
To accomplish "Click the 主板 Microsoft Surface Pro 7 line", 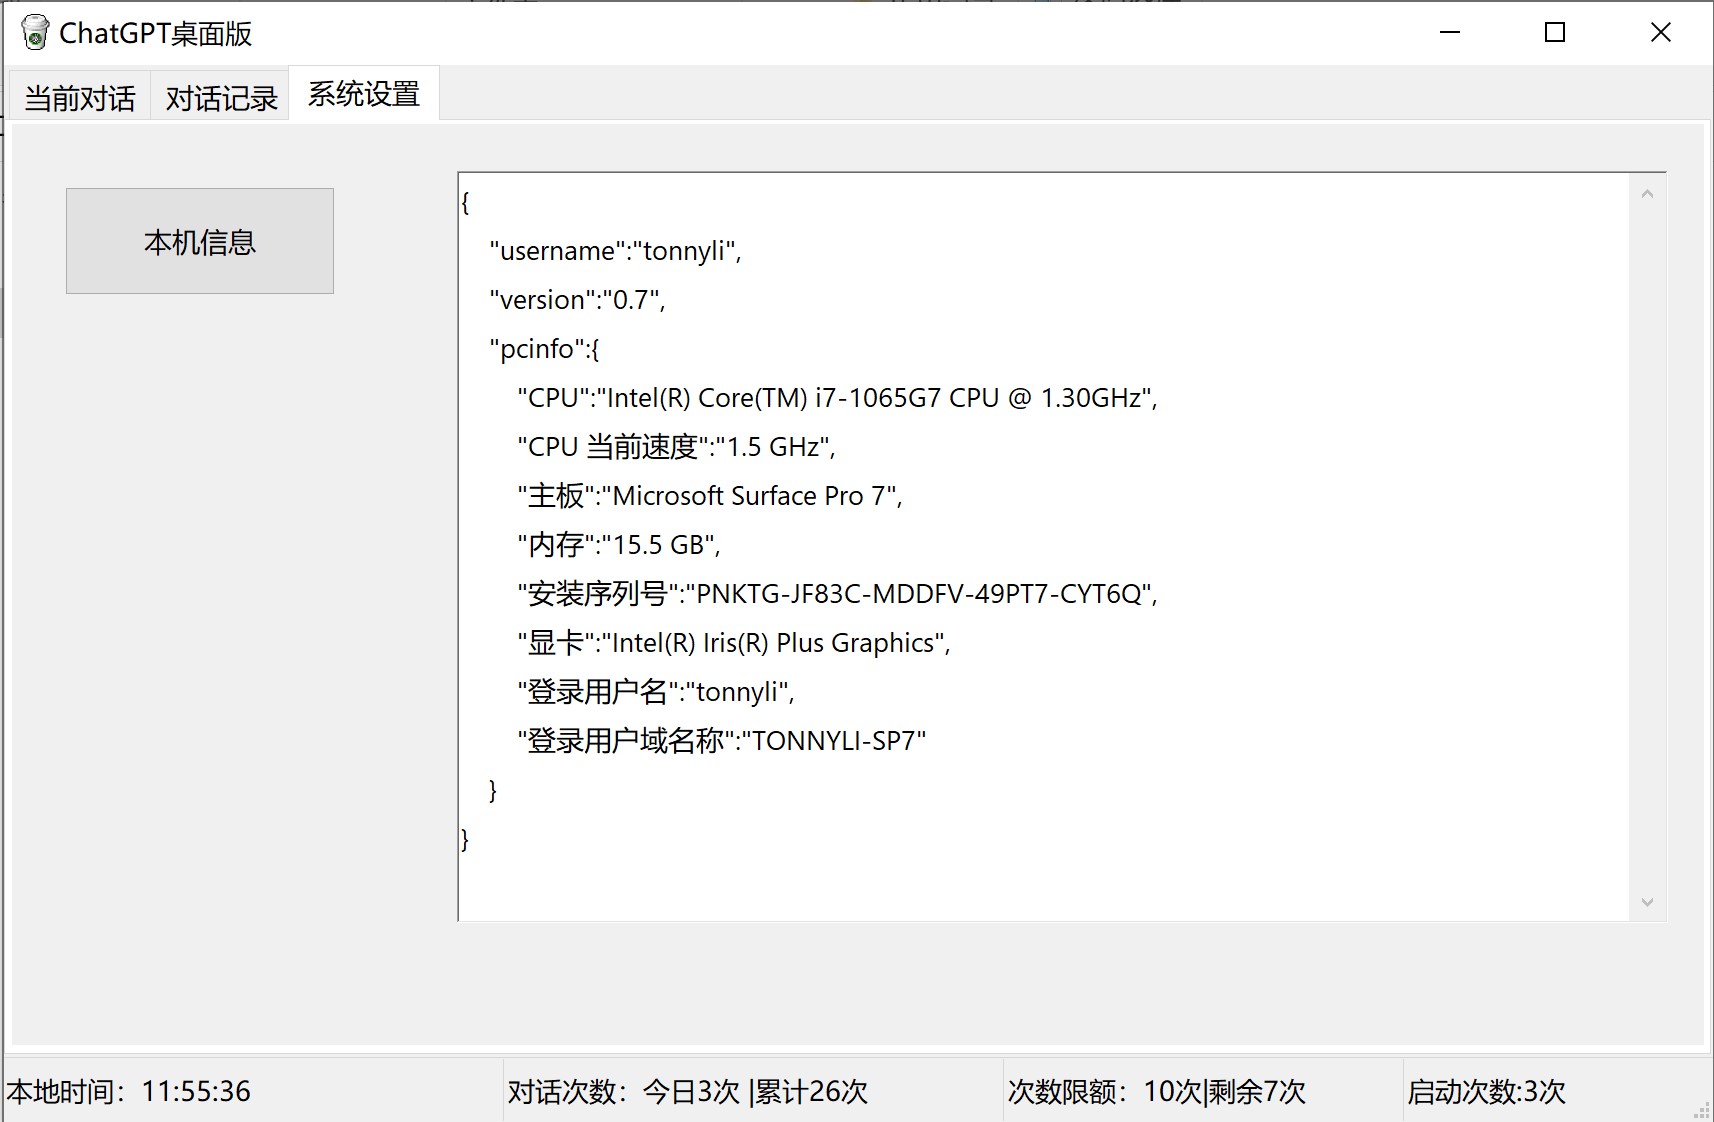I will (710, 496).
